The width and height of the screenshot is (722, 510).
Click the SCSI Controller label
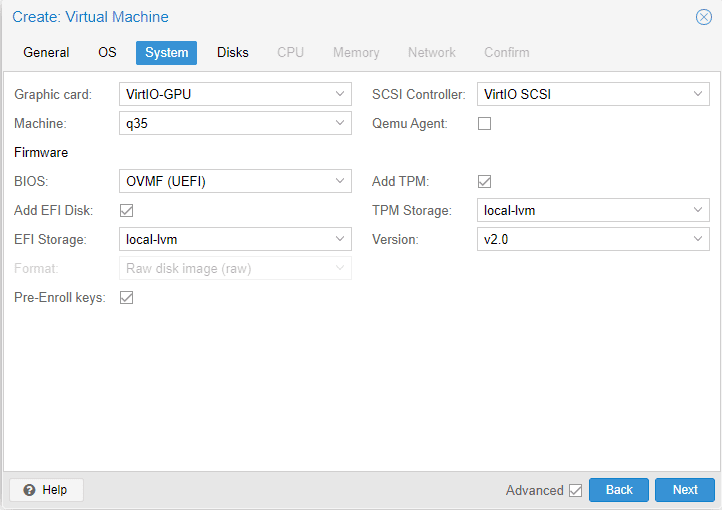pyautogui.click(x=419, y=94)
